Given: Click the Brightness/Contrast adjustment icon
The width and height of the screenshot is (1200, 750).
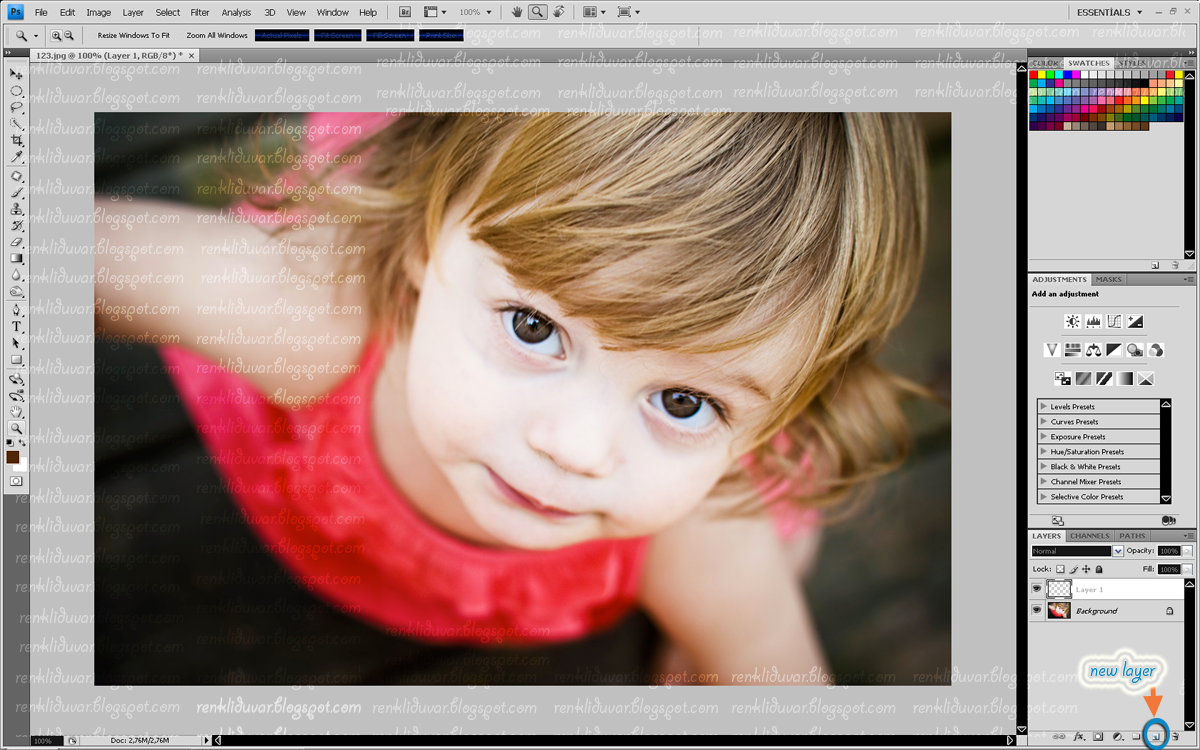Looking at the screenshot, I should [x=1072, y=321].
